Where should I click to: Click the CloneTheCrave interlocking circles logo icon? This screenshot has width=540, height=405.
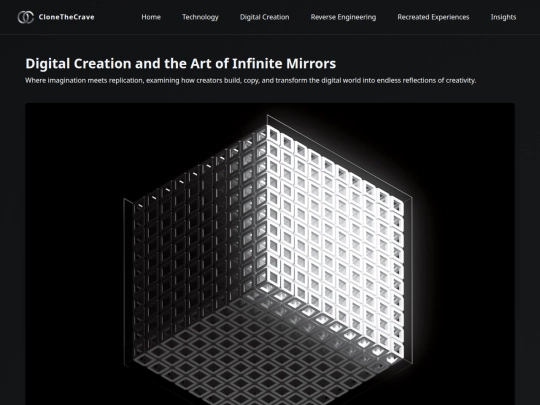[25, 17]
